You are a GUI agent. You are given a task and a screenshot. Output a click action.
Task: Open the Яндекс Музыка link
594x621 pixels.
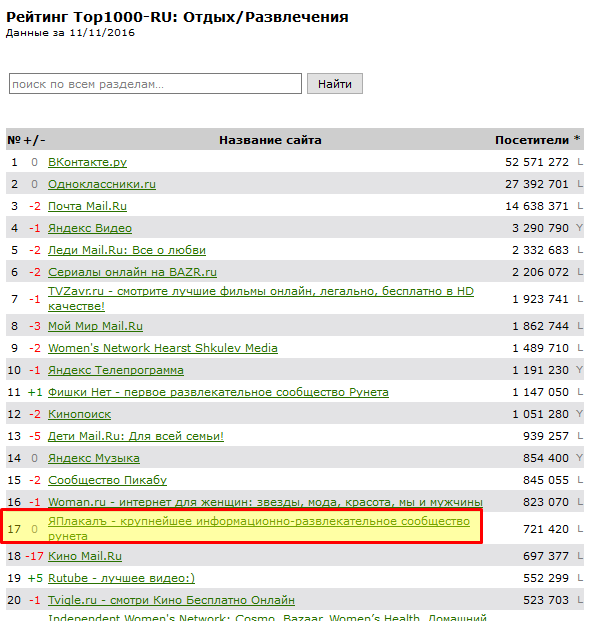(94, 458)
